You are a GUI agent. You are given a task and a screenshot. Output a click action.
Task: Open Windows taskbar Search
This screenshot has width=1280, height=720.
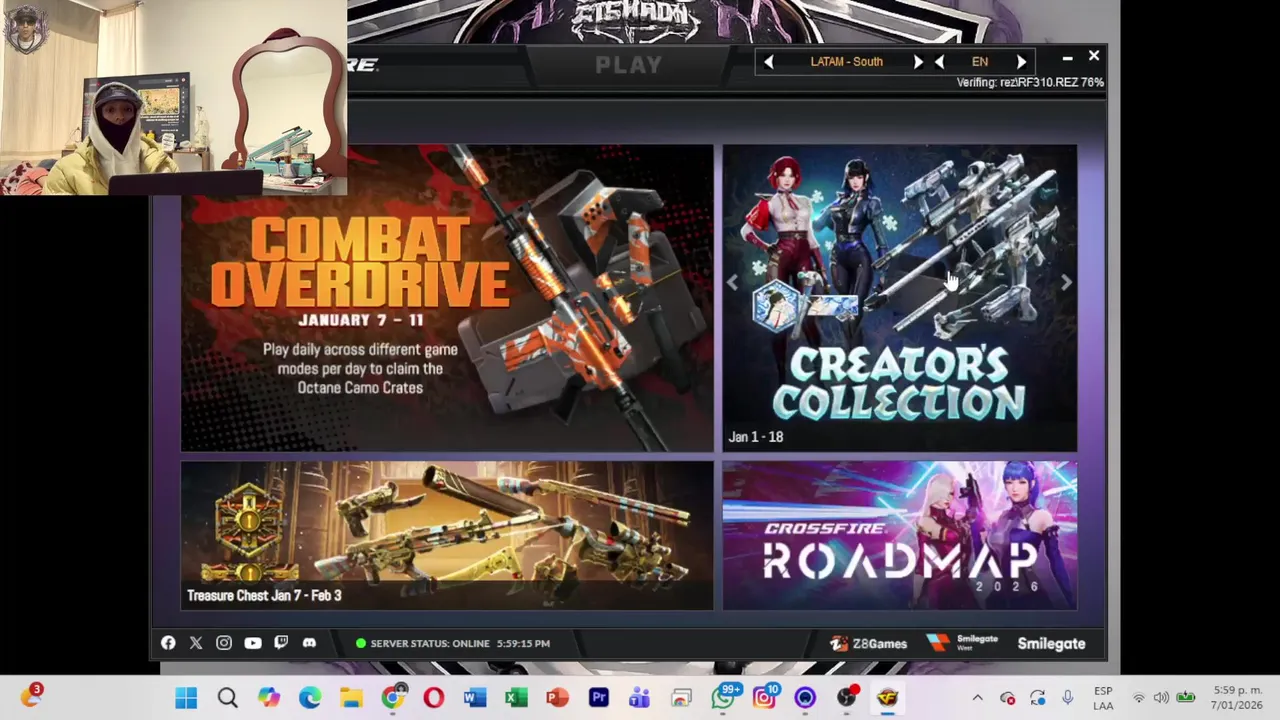pos(227,698)
